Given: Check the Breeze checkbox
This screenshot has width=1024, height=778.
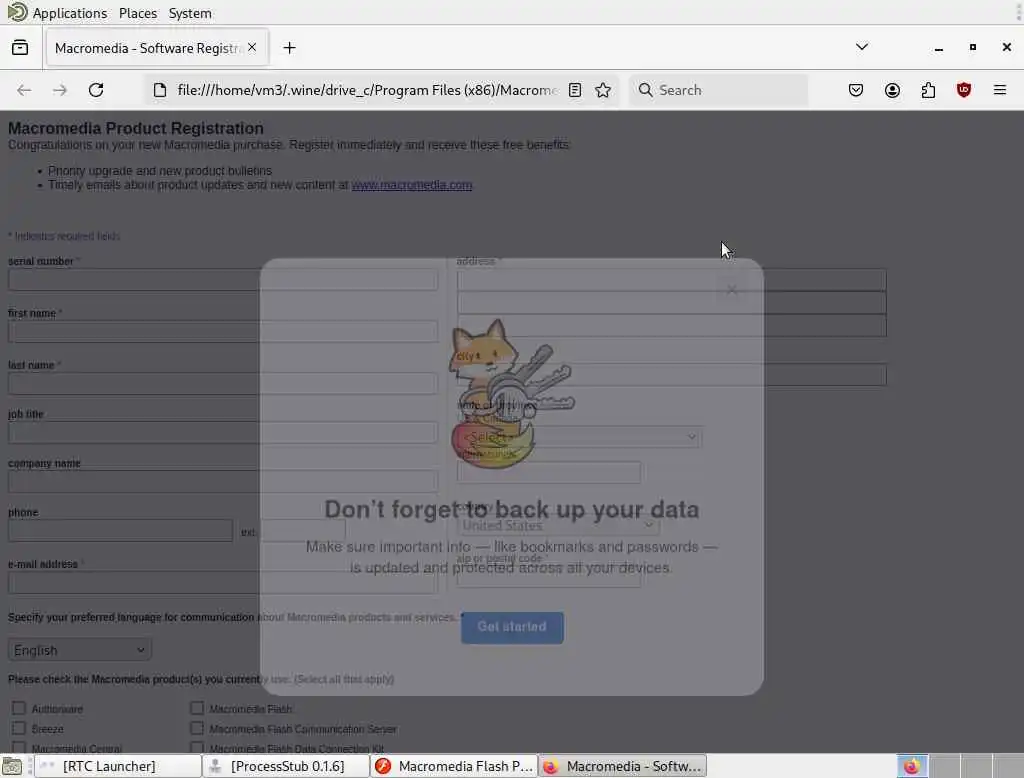Looking at the screenshot, I should click(x=19, y=728).
